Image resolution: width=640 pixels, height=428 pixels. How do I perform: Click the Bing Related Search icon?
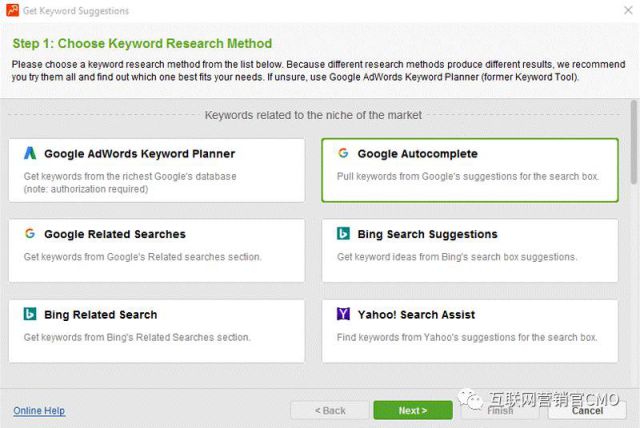click(30, 314)
